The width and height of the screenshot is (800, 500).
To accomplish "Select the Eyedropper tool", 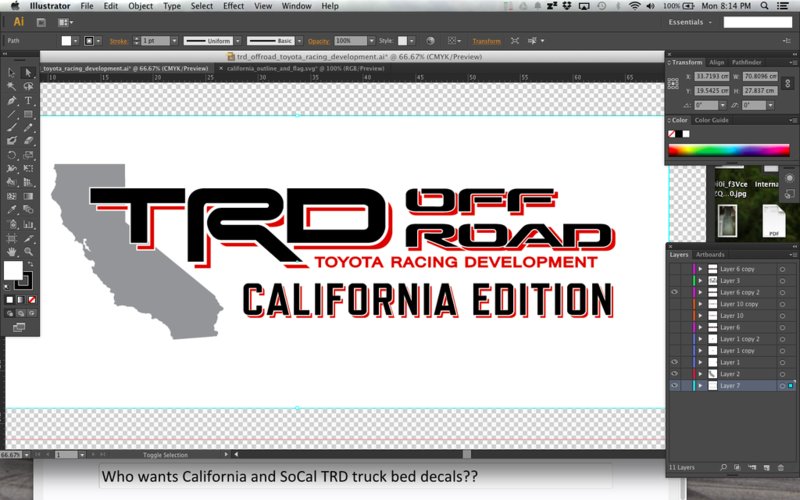I will pos(12,210).
